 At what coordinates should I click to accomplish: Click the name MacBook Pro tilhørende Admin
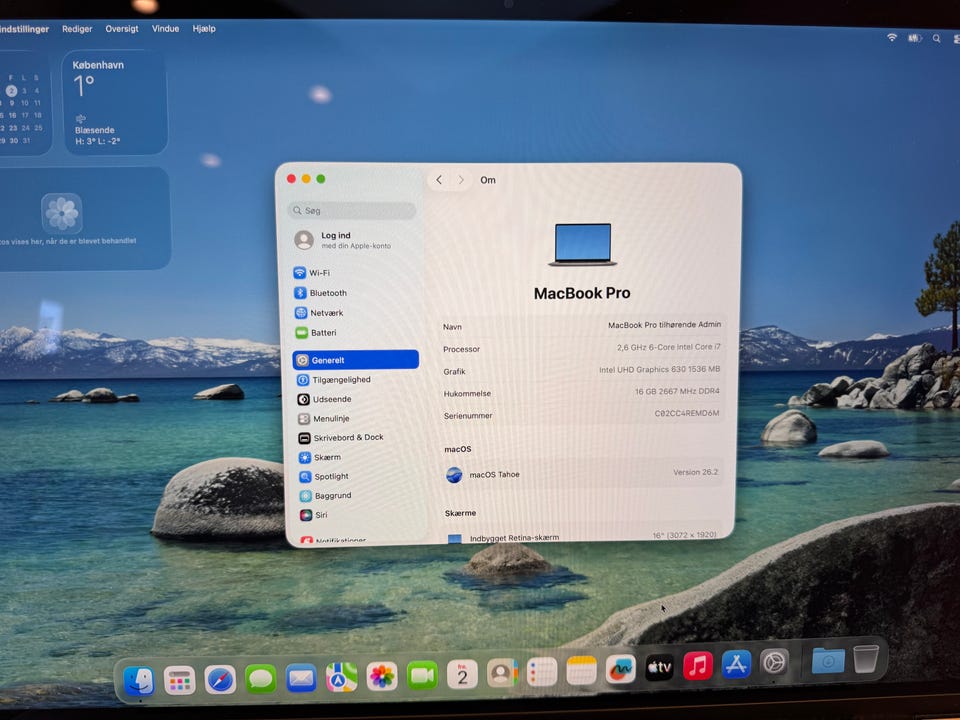point(664,325)
